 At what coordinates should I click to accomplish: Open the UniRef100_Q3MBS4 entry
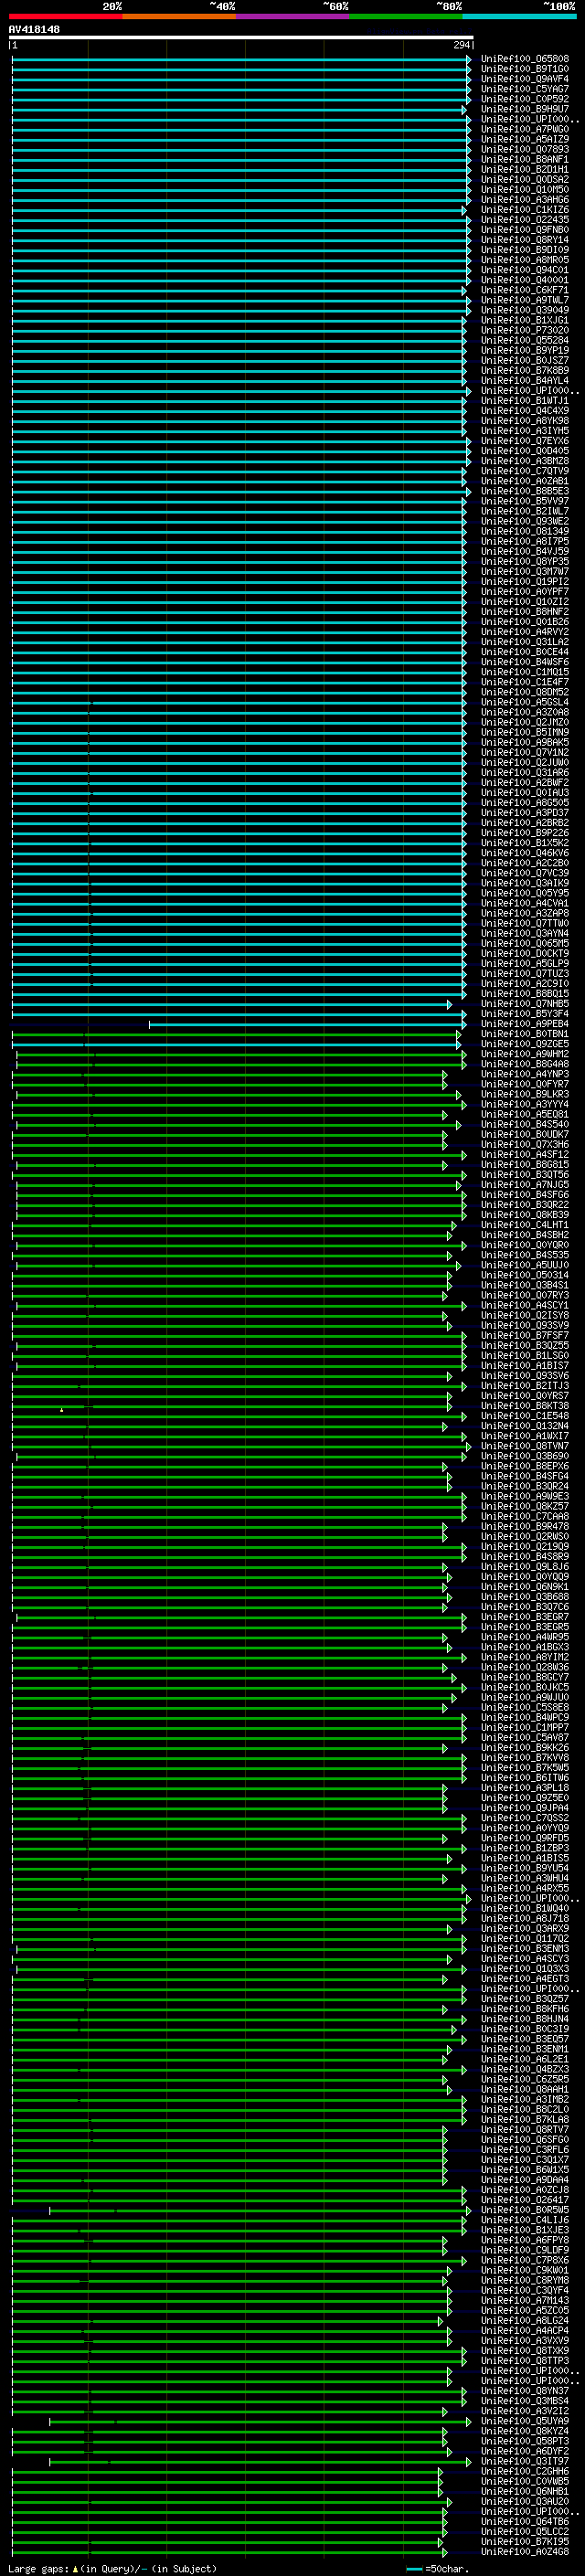point(524,2400)
